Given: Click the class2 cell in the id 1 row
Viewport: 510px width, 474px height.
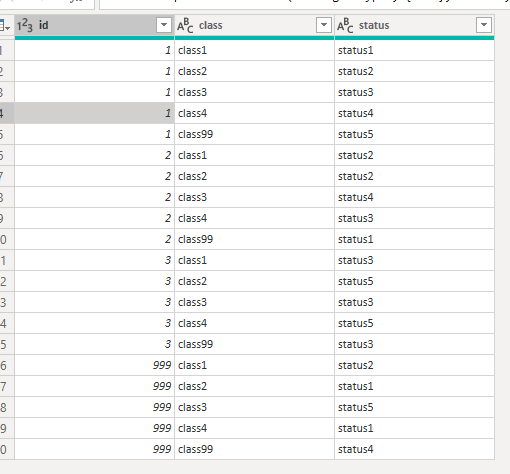Looking at the screenshot, I should click(254, 71).
